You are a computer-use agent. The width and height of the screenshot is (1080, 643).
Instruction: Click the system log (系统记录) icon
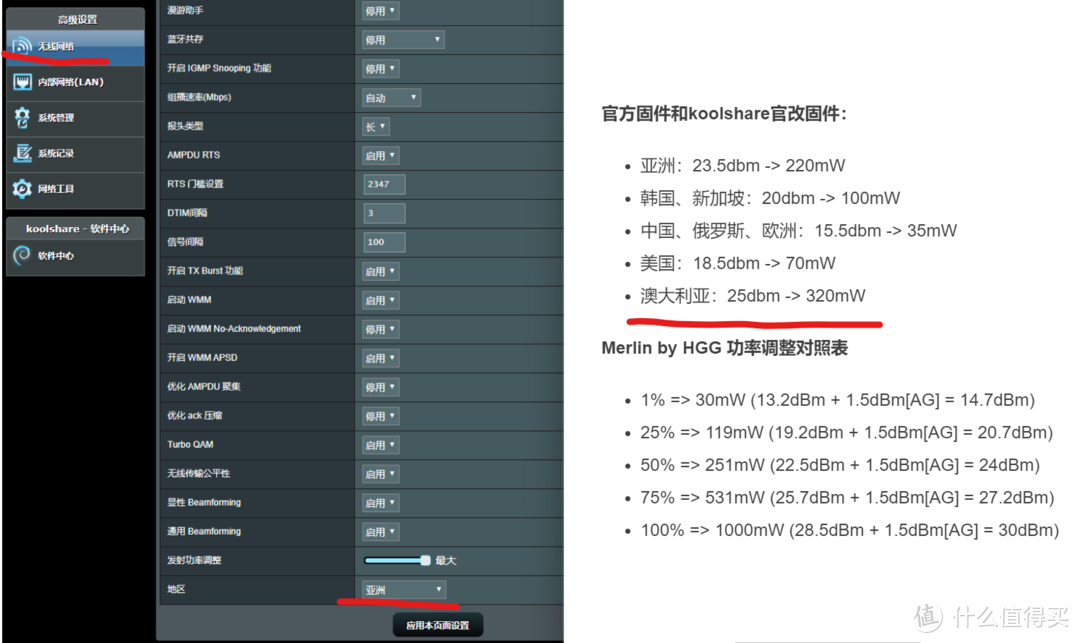point(22,153)
